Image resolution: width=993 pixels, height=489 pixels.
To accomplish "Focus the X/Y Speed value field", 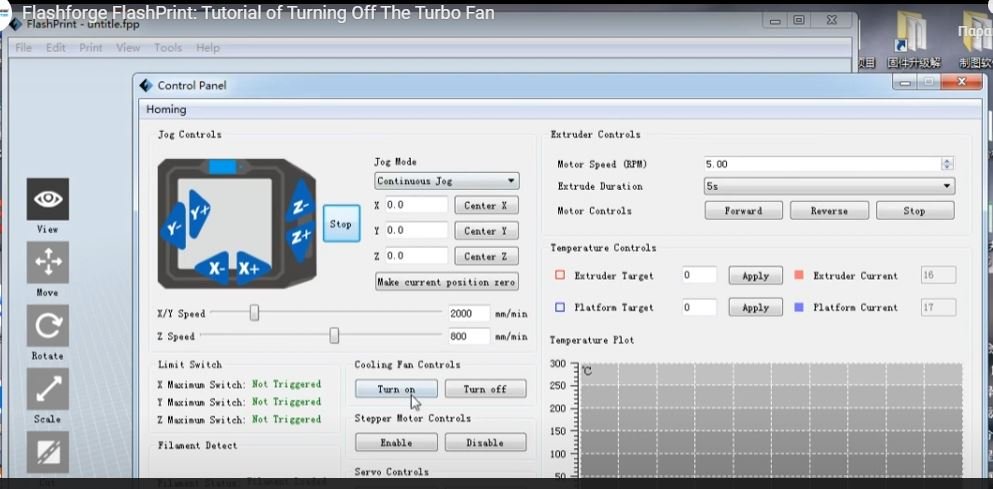I will click(469, 314).
